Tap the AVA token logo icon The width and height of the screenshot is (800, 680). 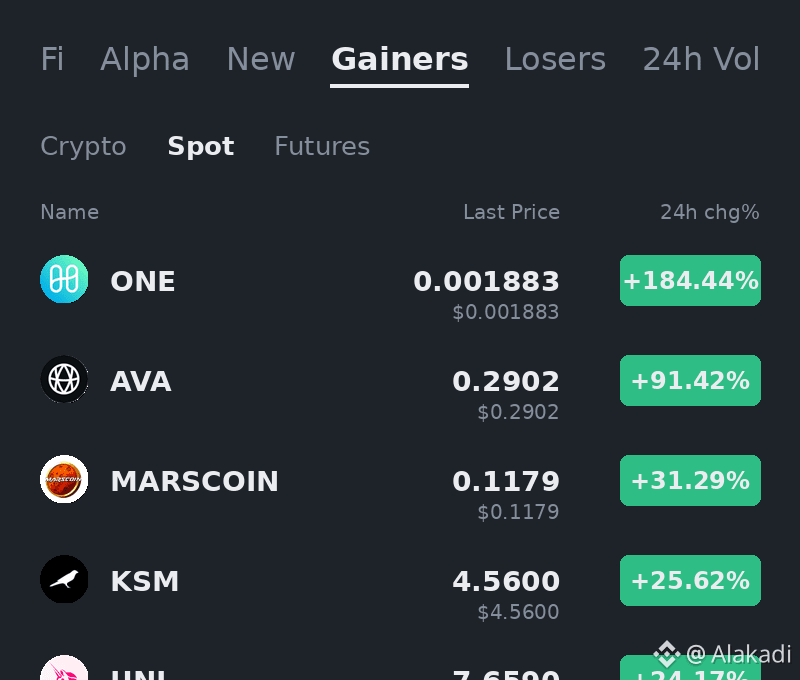(64, 379)
